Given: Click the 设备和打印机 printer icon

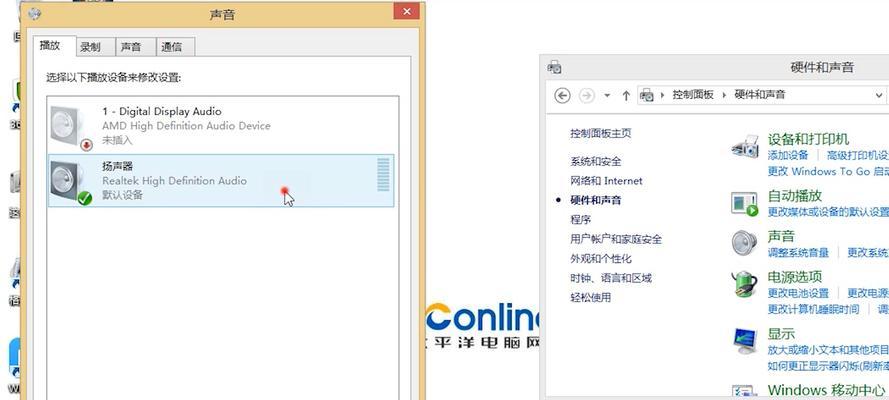Looking at the screenshot, I should pyautogui.click(x=744, y=147).
